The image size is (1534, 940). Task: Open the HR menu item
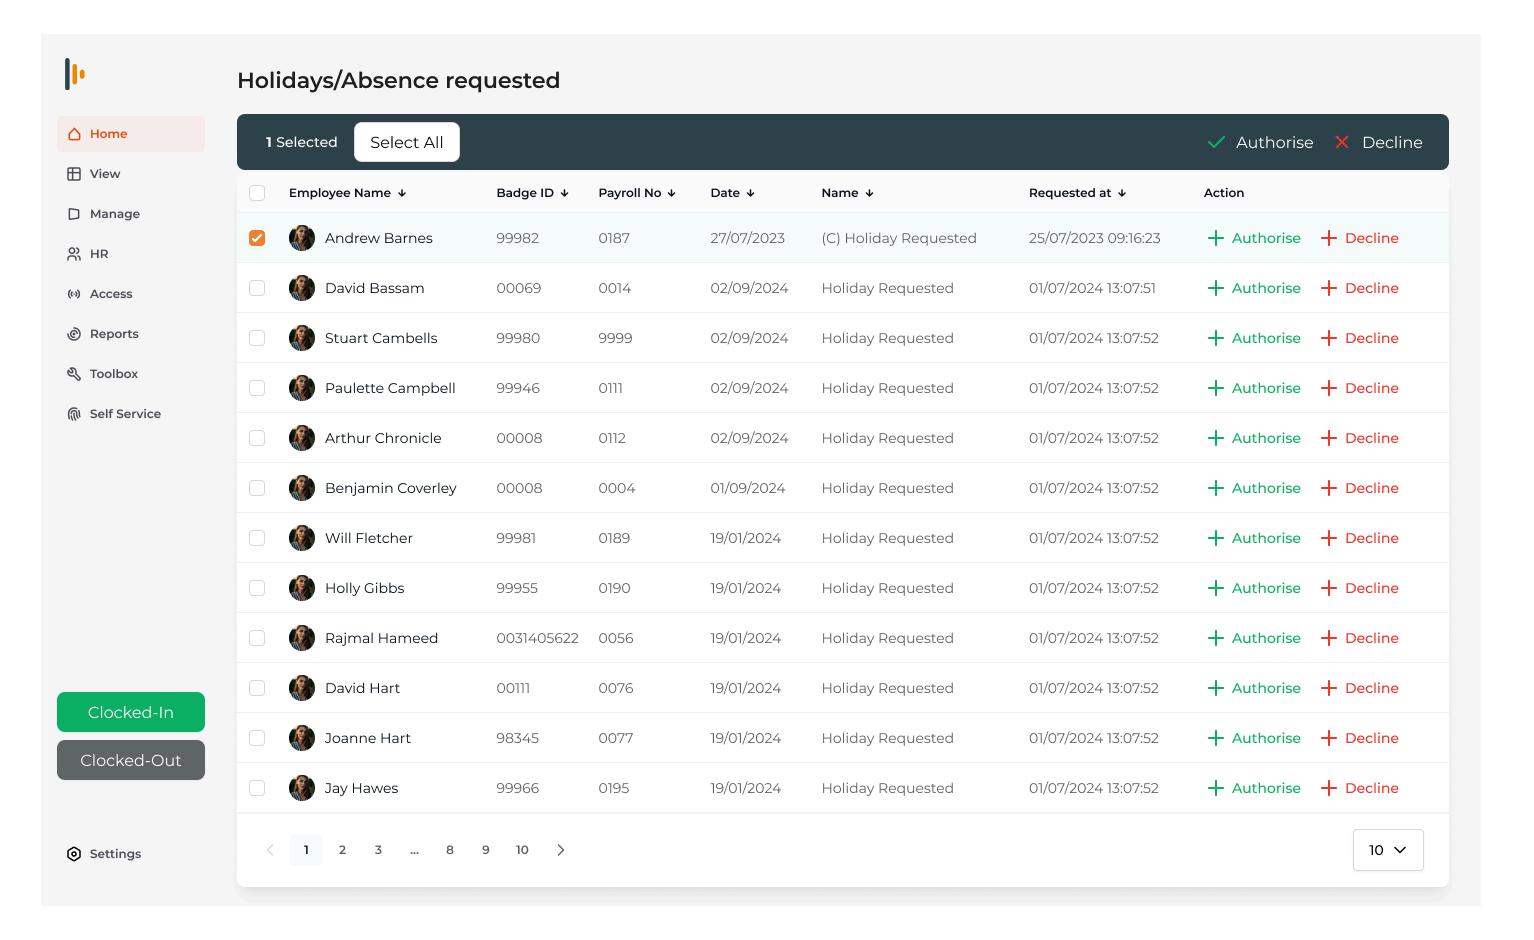(131, 254)
